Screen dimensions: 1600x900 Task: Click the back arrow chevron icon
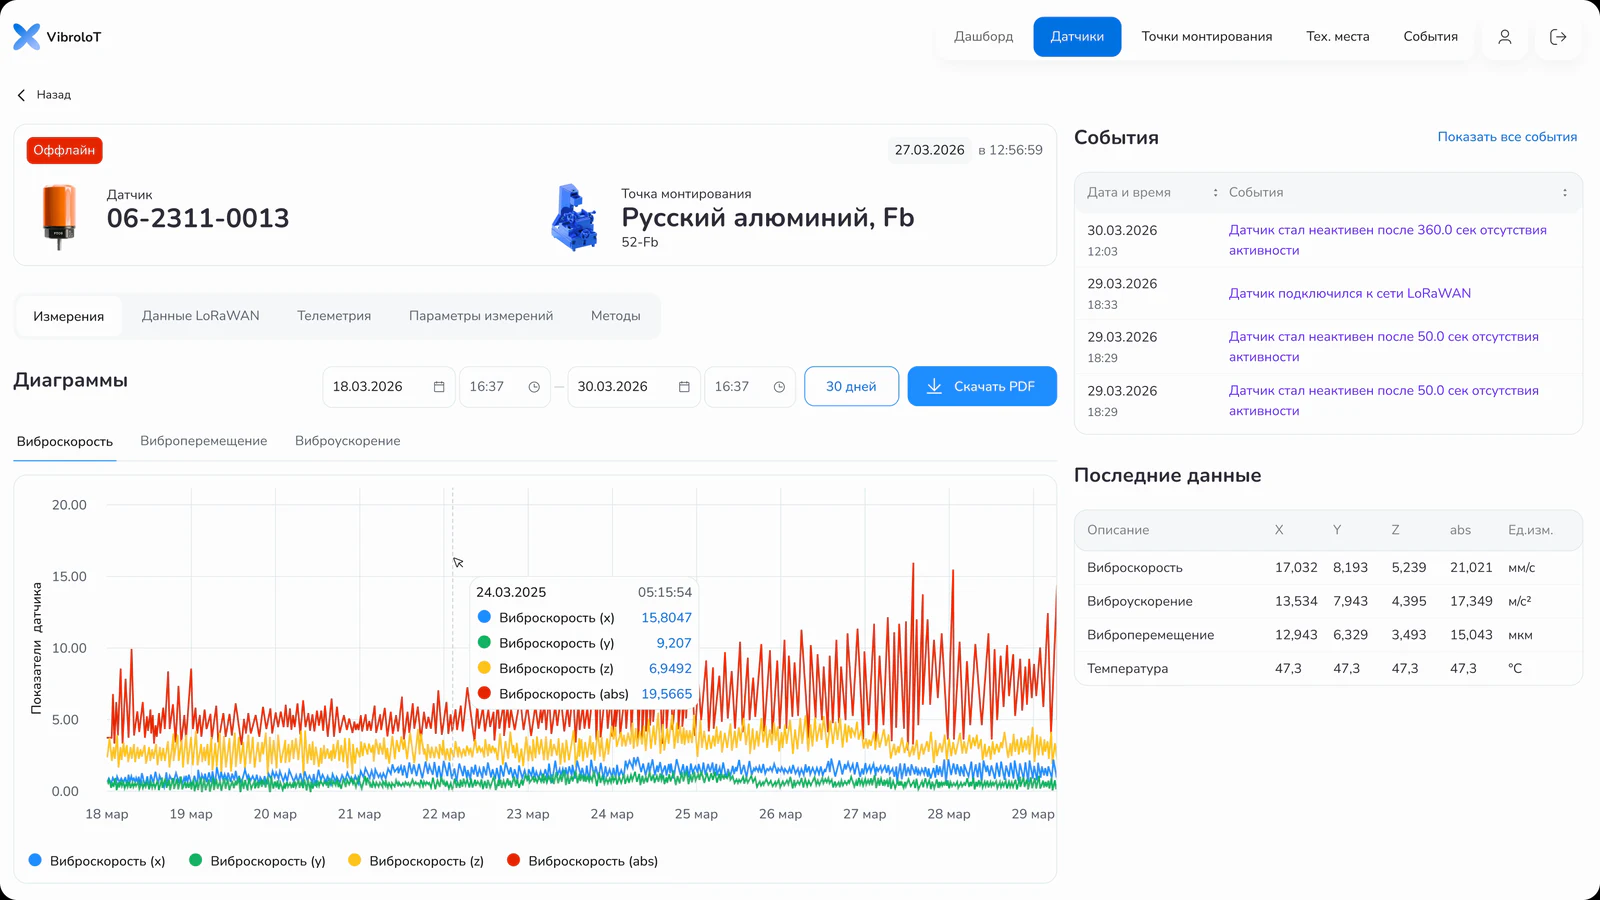click(x=21, y=95)
